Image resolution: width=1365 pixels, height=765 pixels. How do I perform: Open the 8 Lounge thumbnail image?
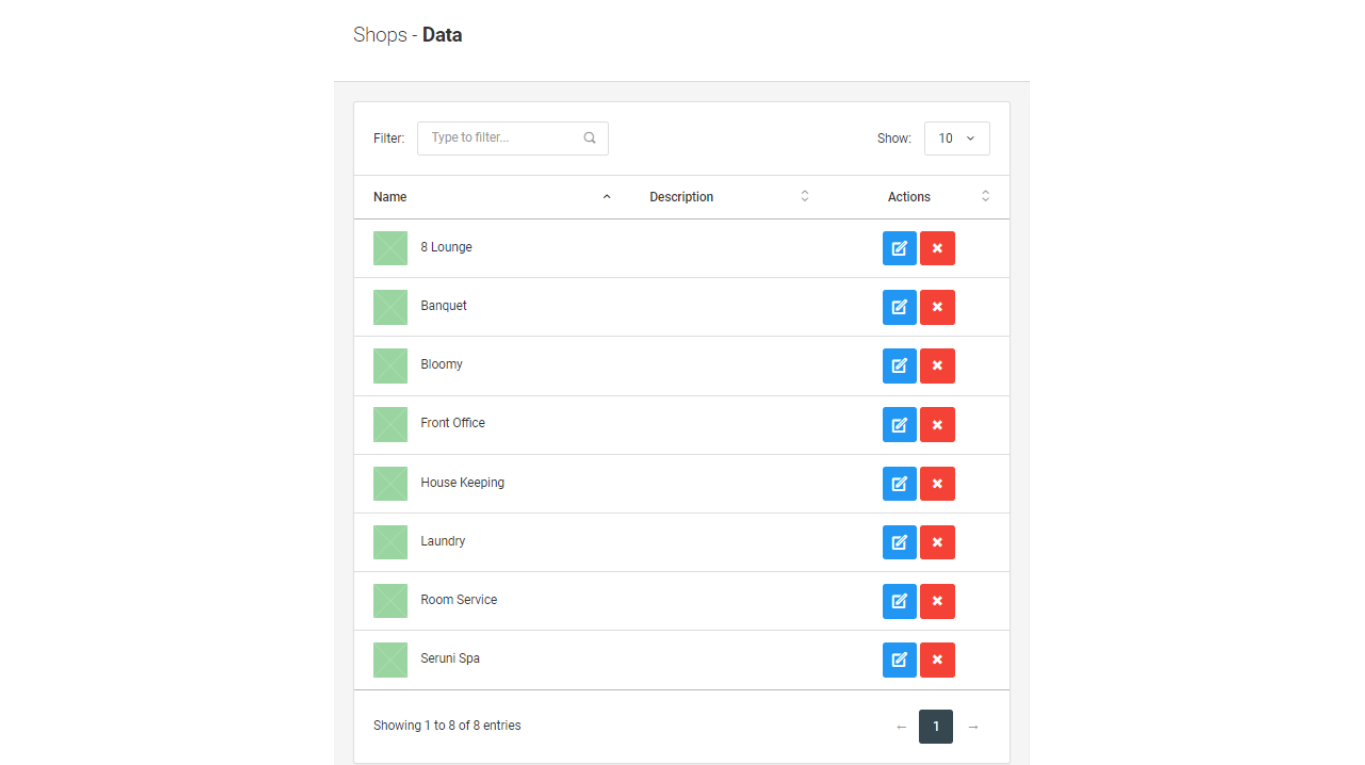pos(390,248)
